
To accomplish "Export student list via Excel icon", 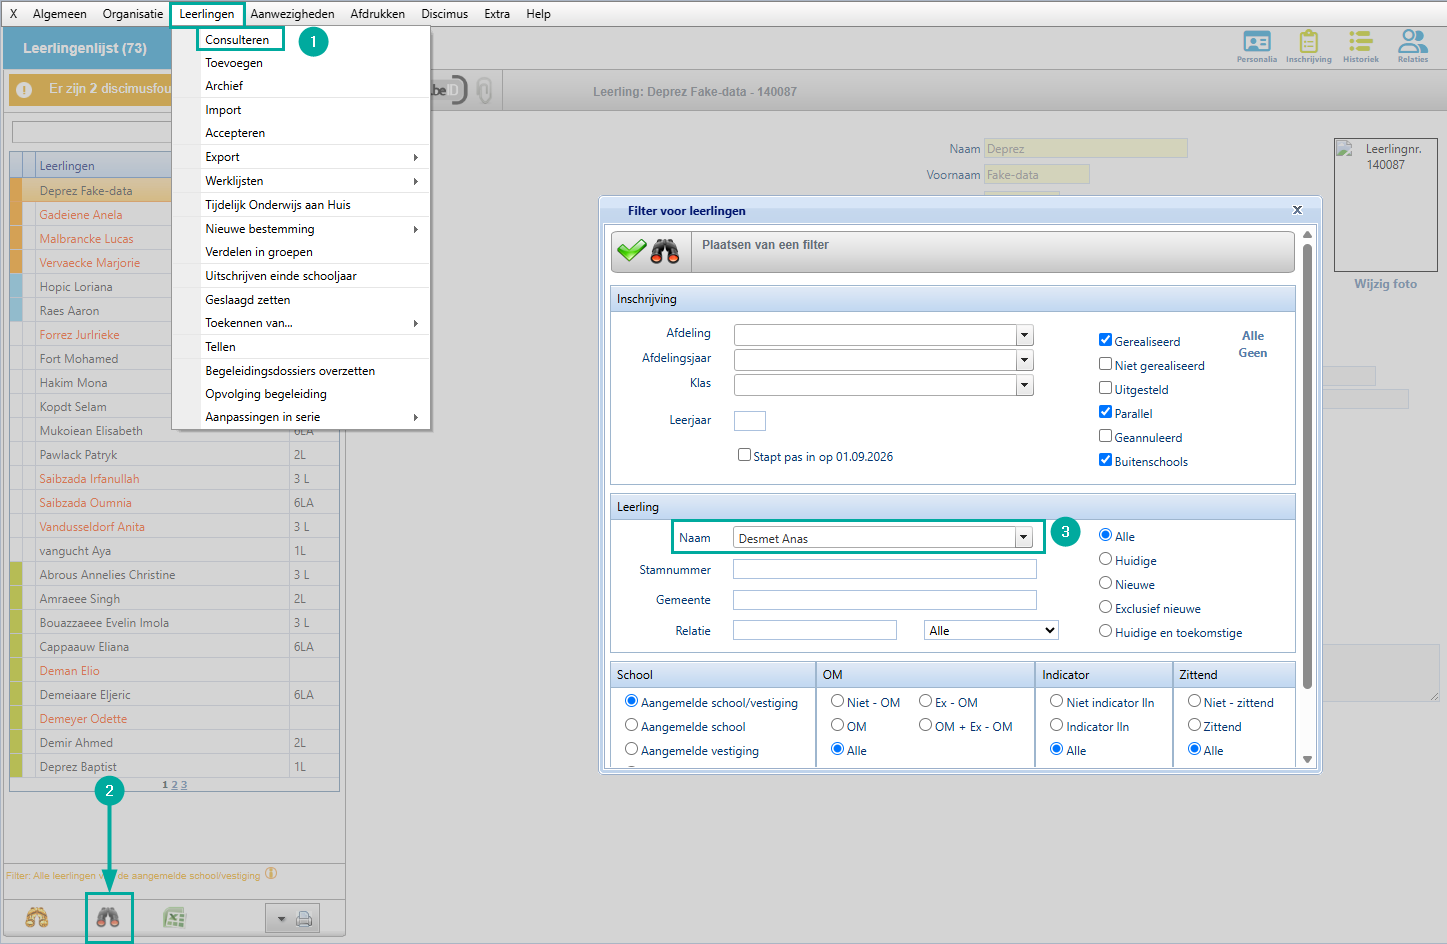I will pyautogui.click(x=175, y=918).
